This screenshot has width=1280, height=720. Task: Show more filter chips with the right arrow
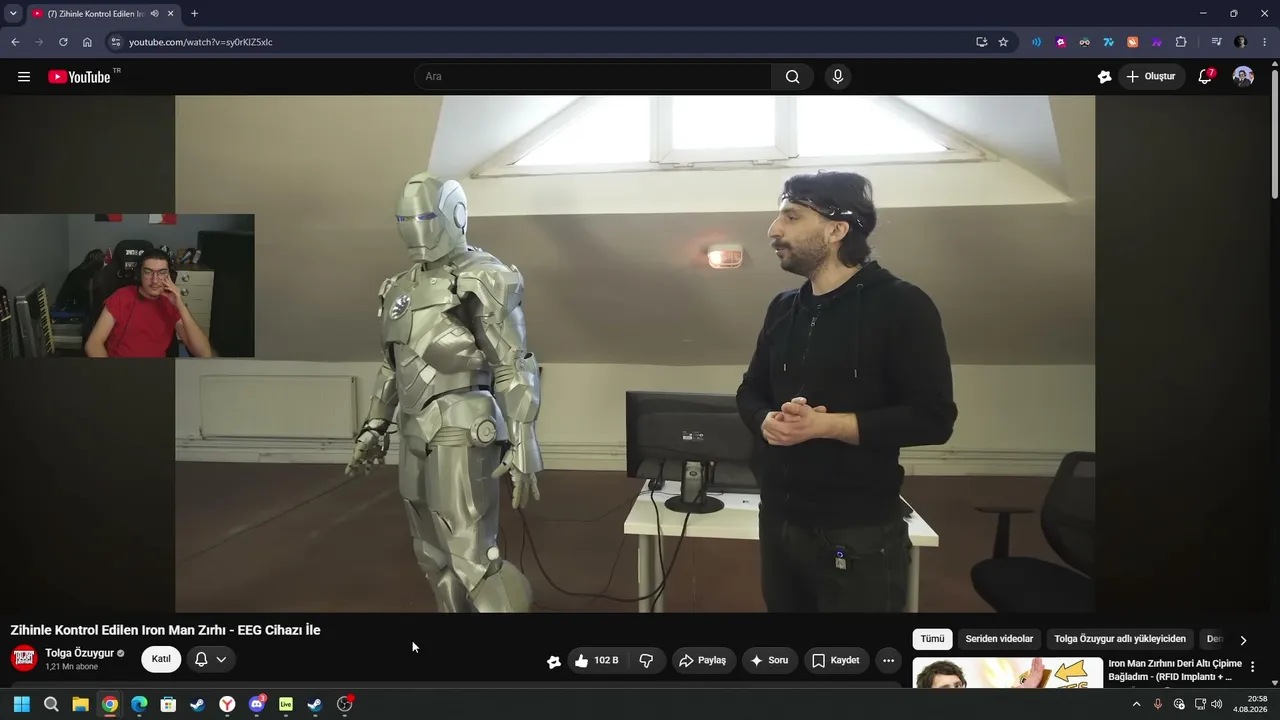pyautogui.click(x=1243, y=640)
